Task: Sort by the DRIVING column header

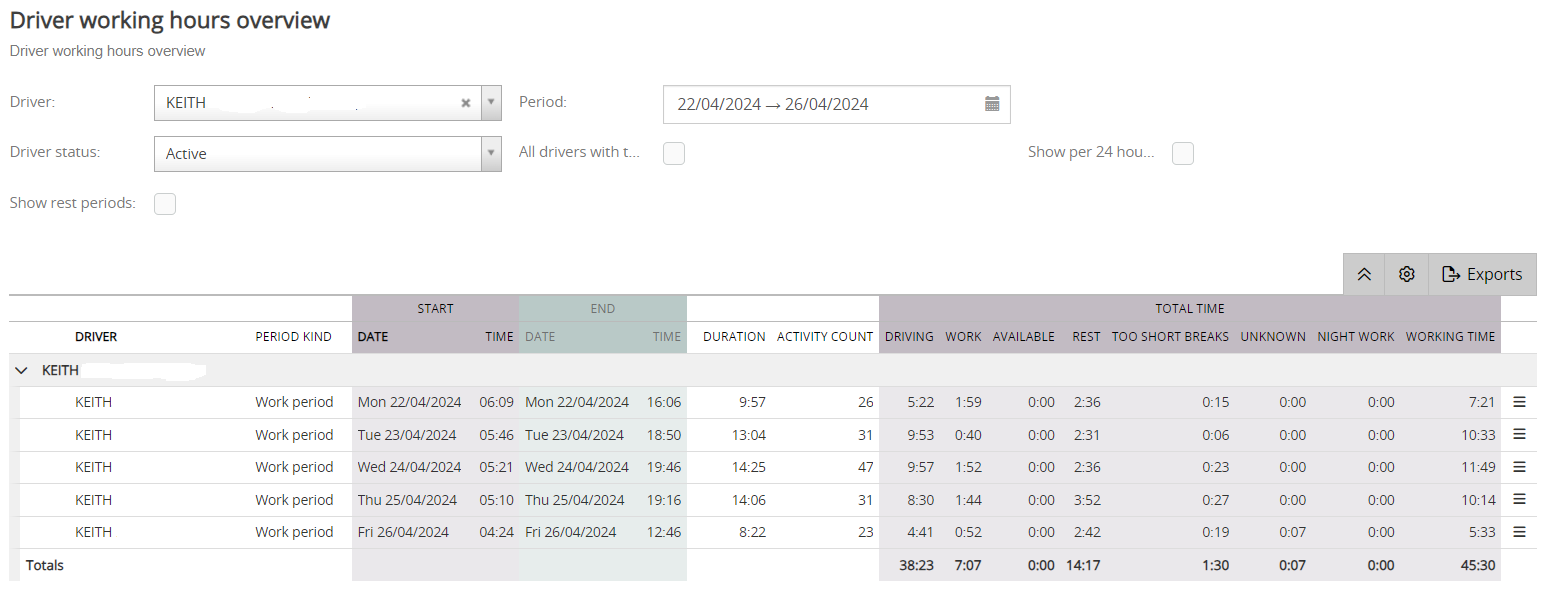Action: 909,337
